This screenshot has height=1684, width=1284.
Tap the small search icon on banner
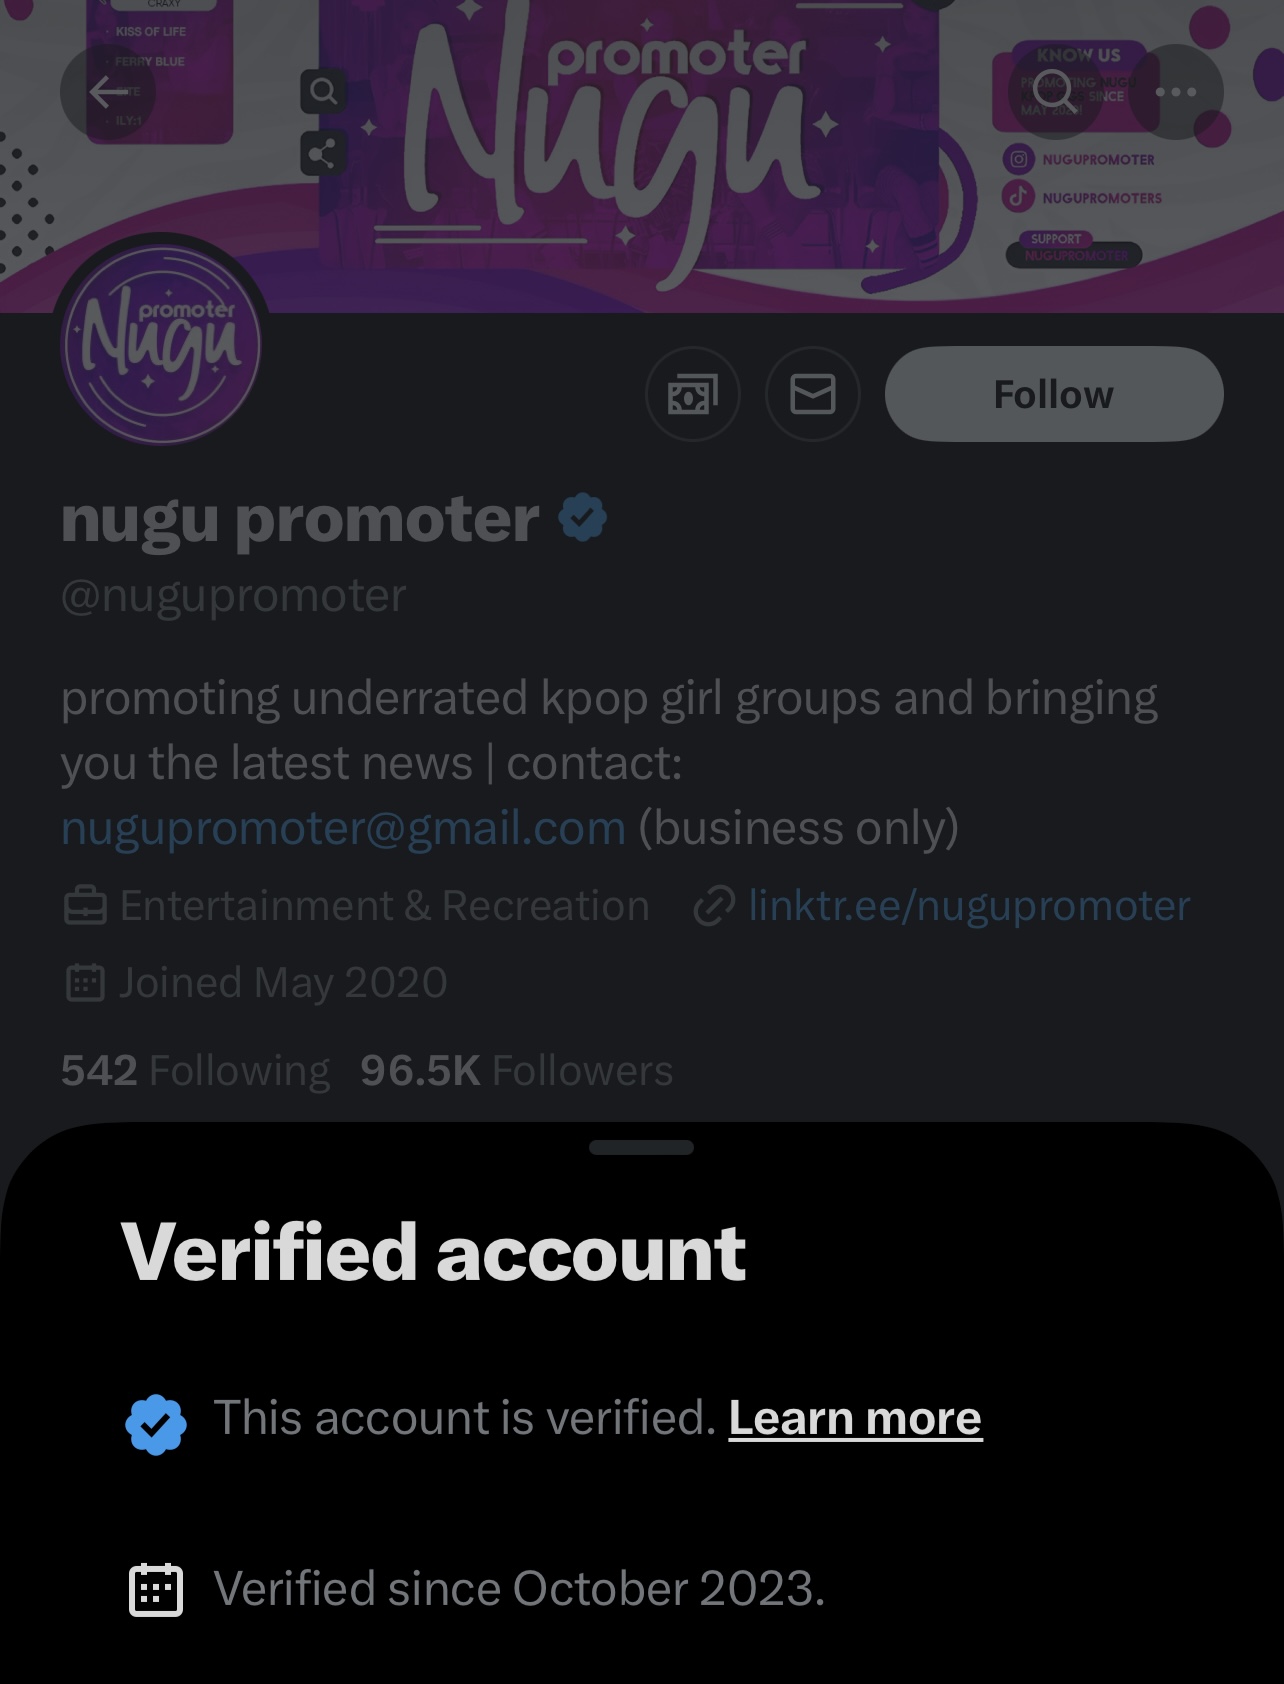tap(323, 92)
